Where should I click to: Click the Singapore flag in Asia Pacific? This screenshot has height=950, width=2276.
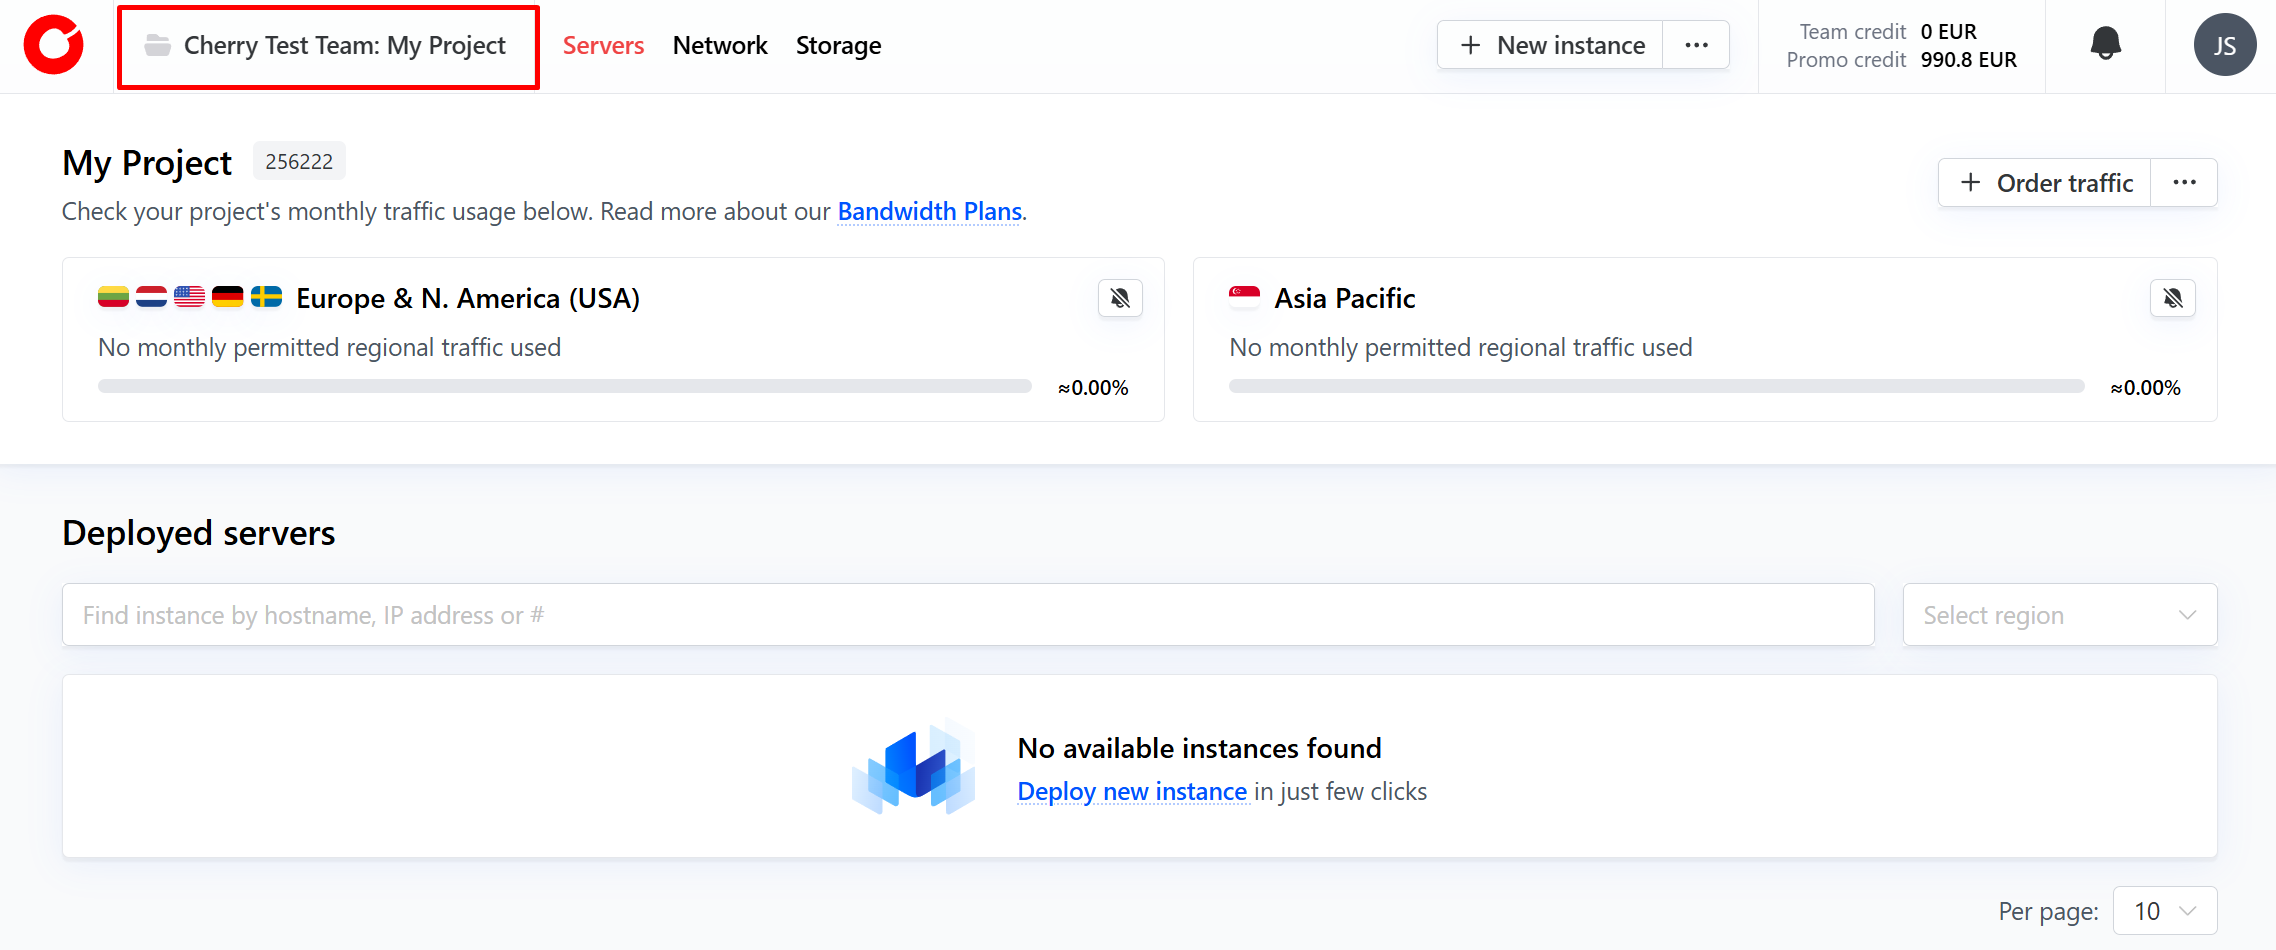point(1244,298)
